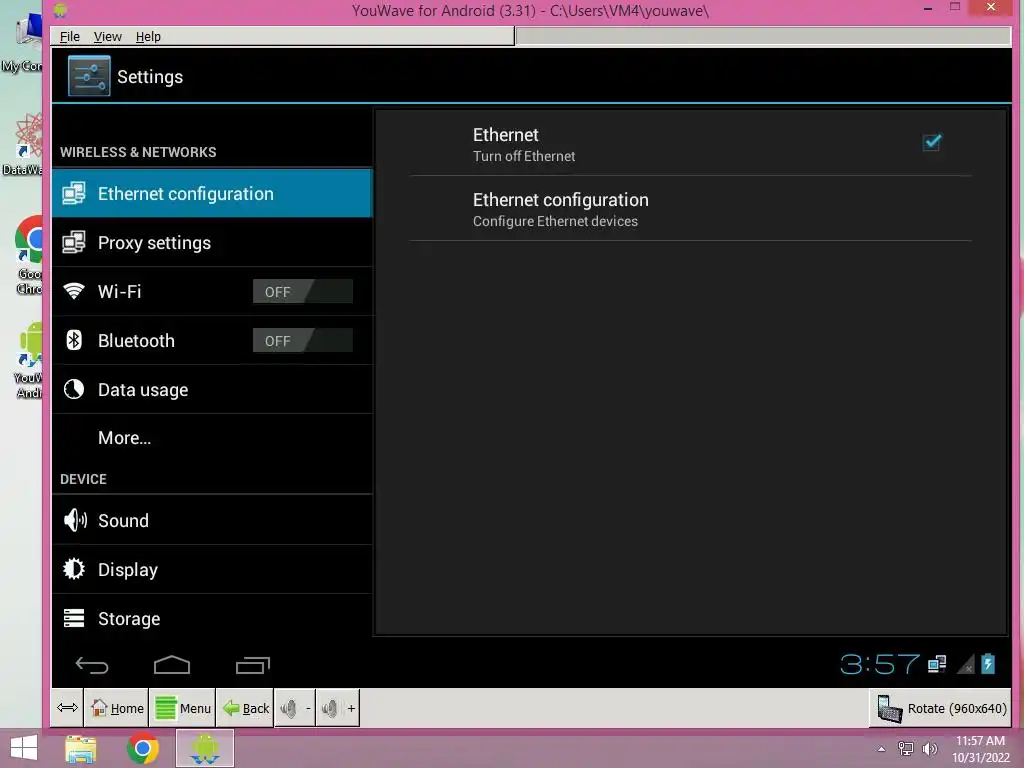Screen dimensions: 1024x768
Task: Show hidden system tray icons
Action: (x=881, y=749)
